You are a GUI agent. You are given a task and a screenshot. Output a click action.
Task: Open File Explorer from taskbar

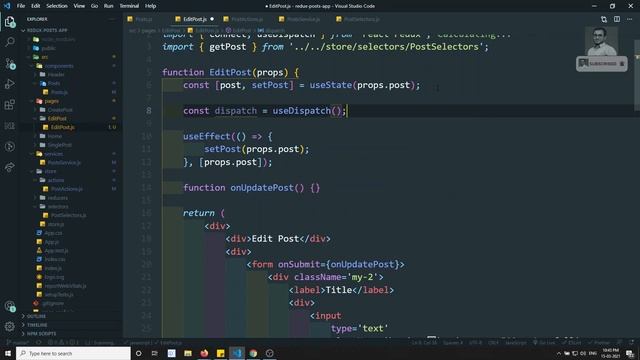tap(188, 353)
